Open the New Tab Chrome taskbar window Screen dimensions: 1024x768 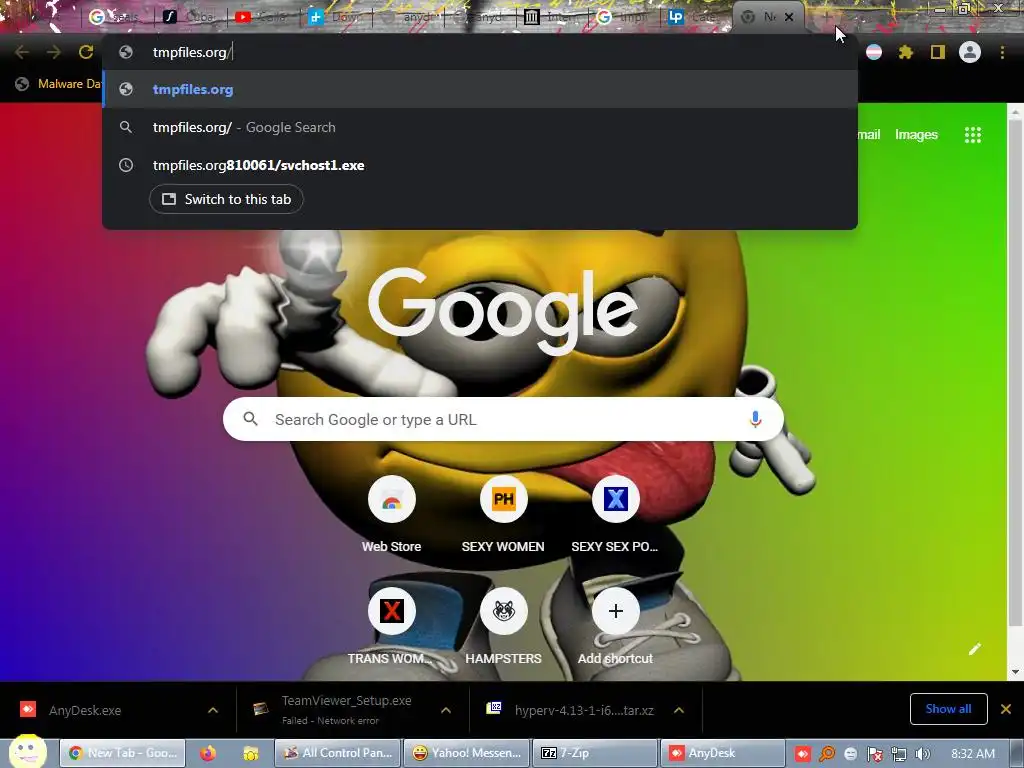pos(122,753)
